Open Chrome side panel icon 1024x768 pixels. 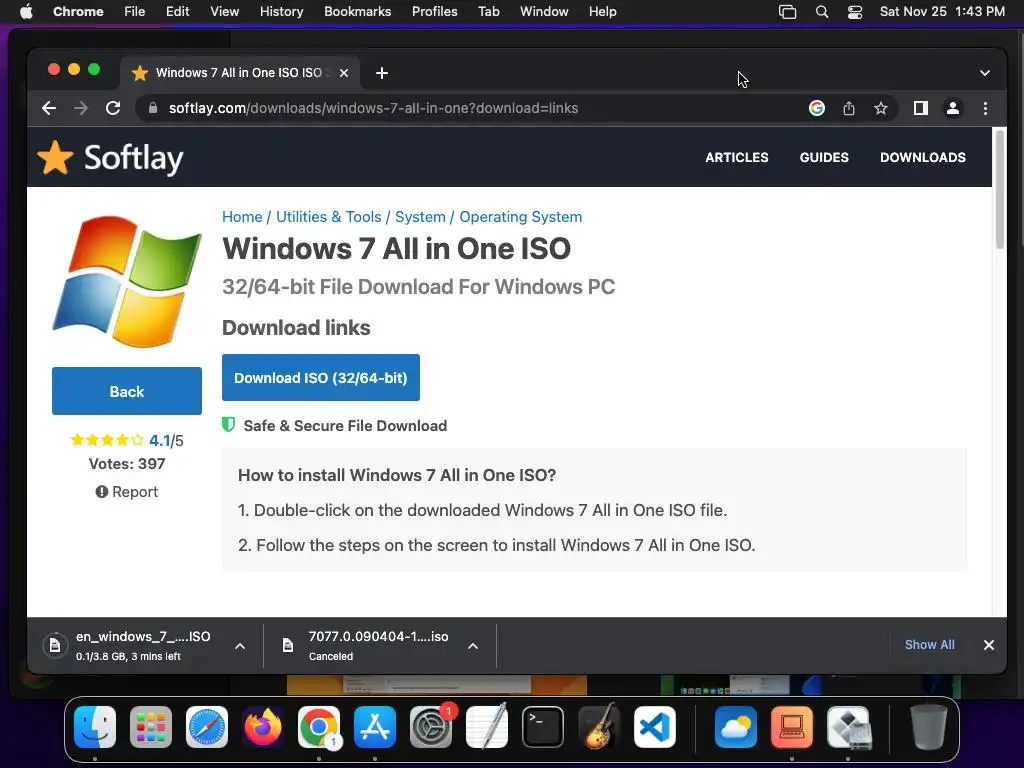coord(921,108)
